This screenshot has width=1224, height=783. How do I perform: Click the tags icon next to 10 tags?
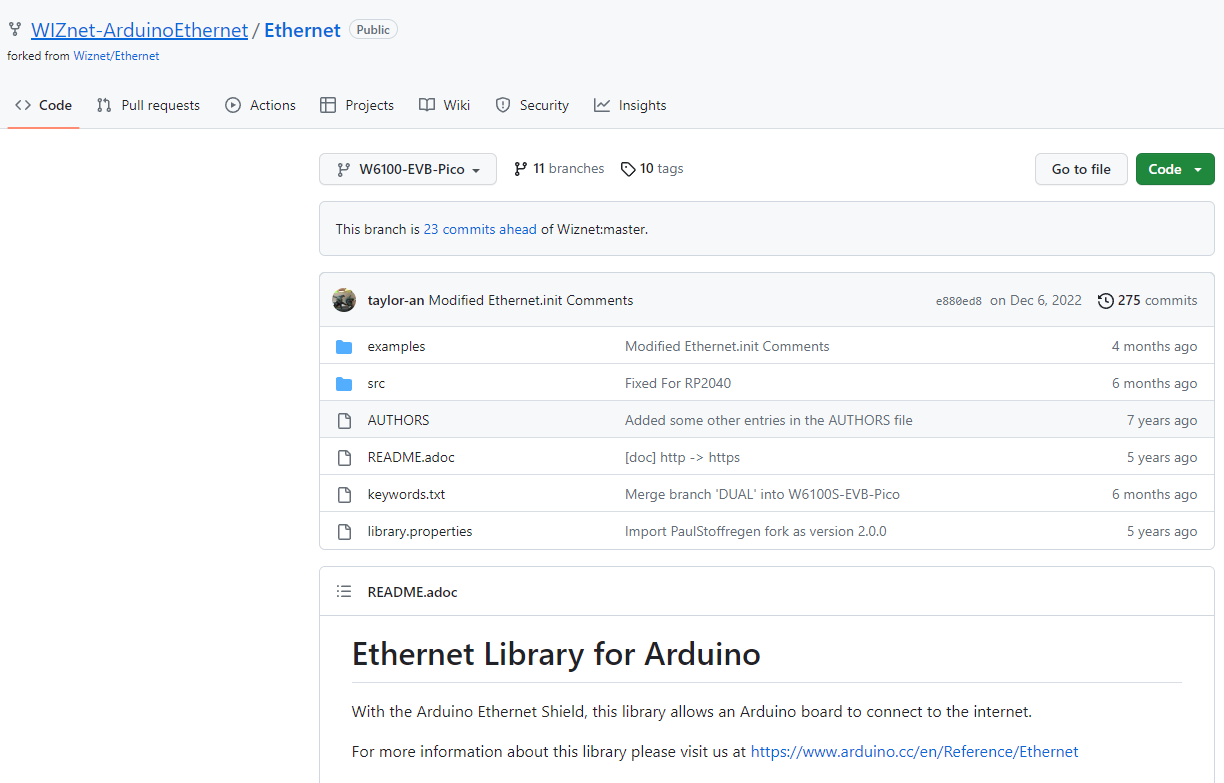(628, 169)
